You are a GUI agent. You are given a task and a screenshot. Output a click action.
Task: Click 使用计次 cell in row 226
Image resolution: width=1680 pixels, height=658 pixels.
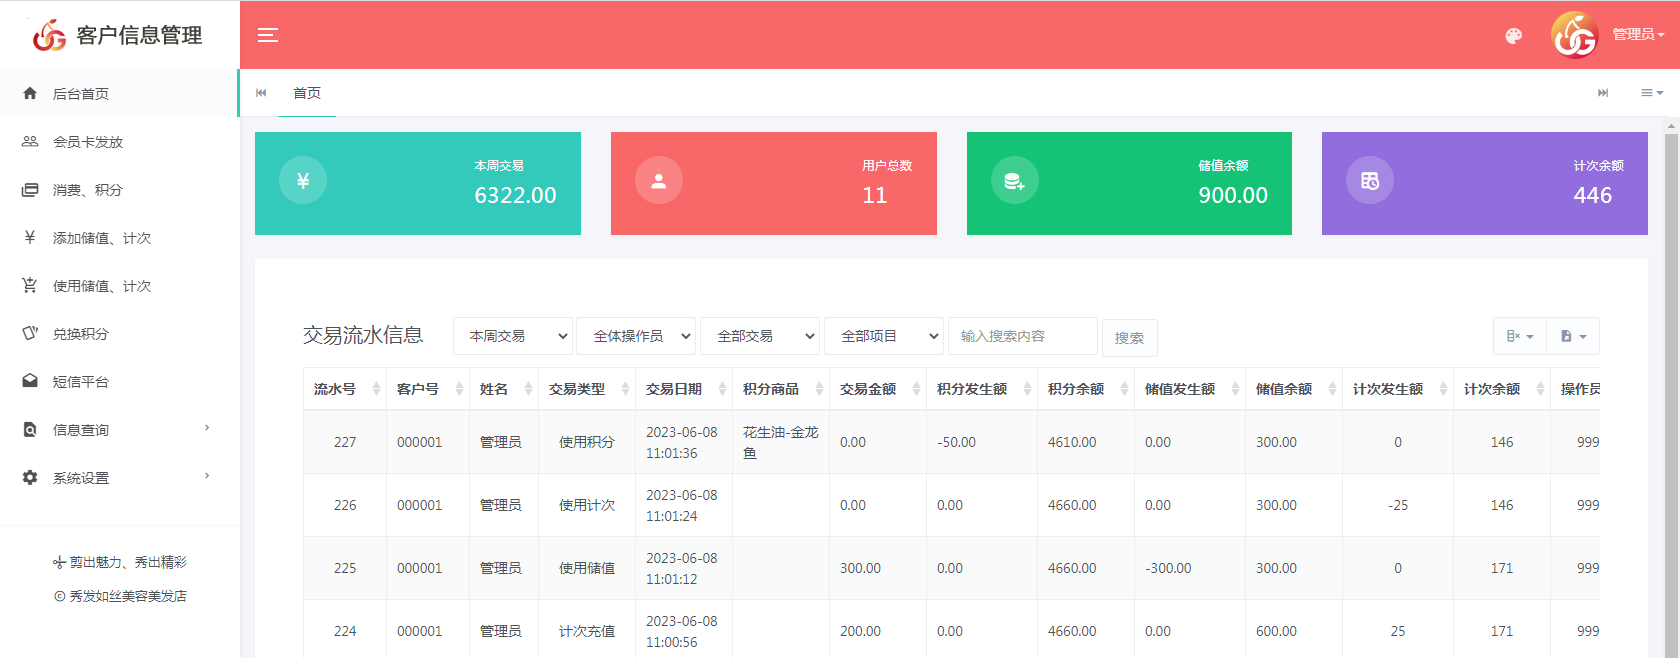[x=587, y=505]
